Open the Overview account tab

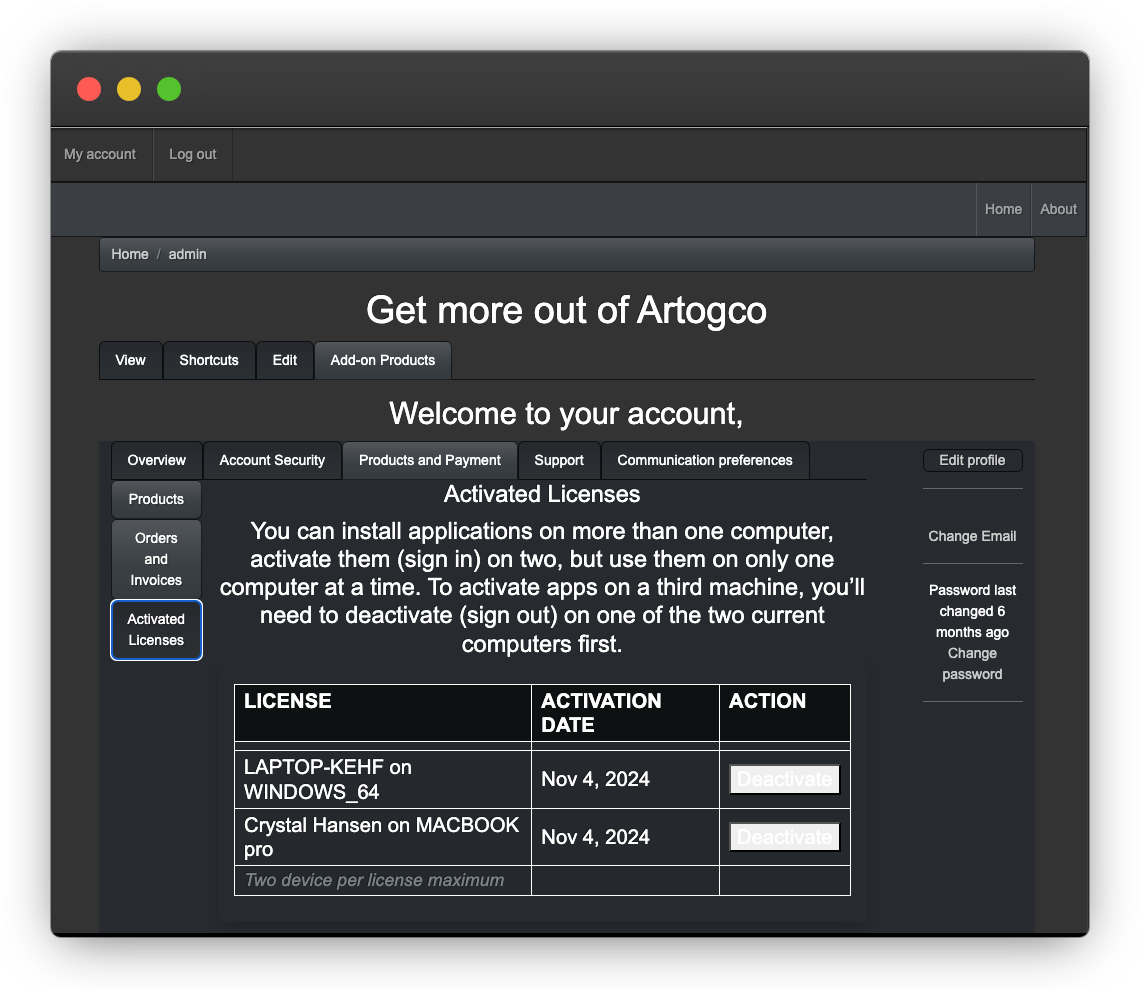157,460
